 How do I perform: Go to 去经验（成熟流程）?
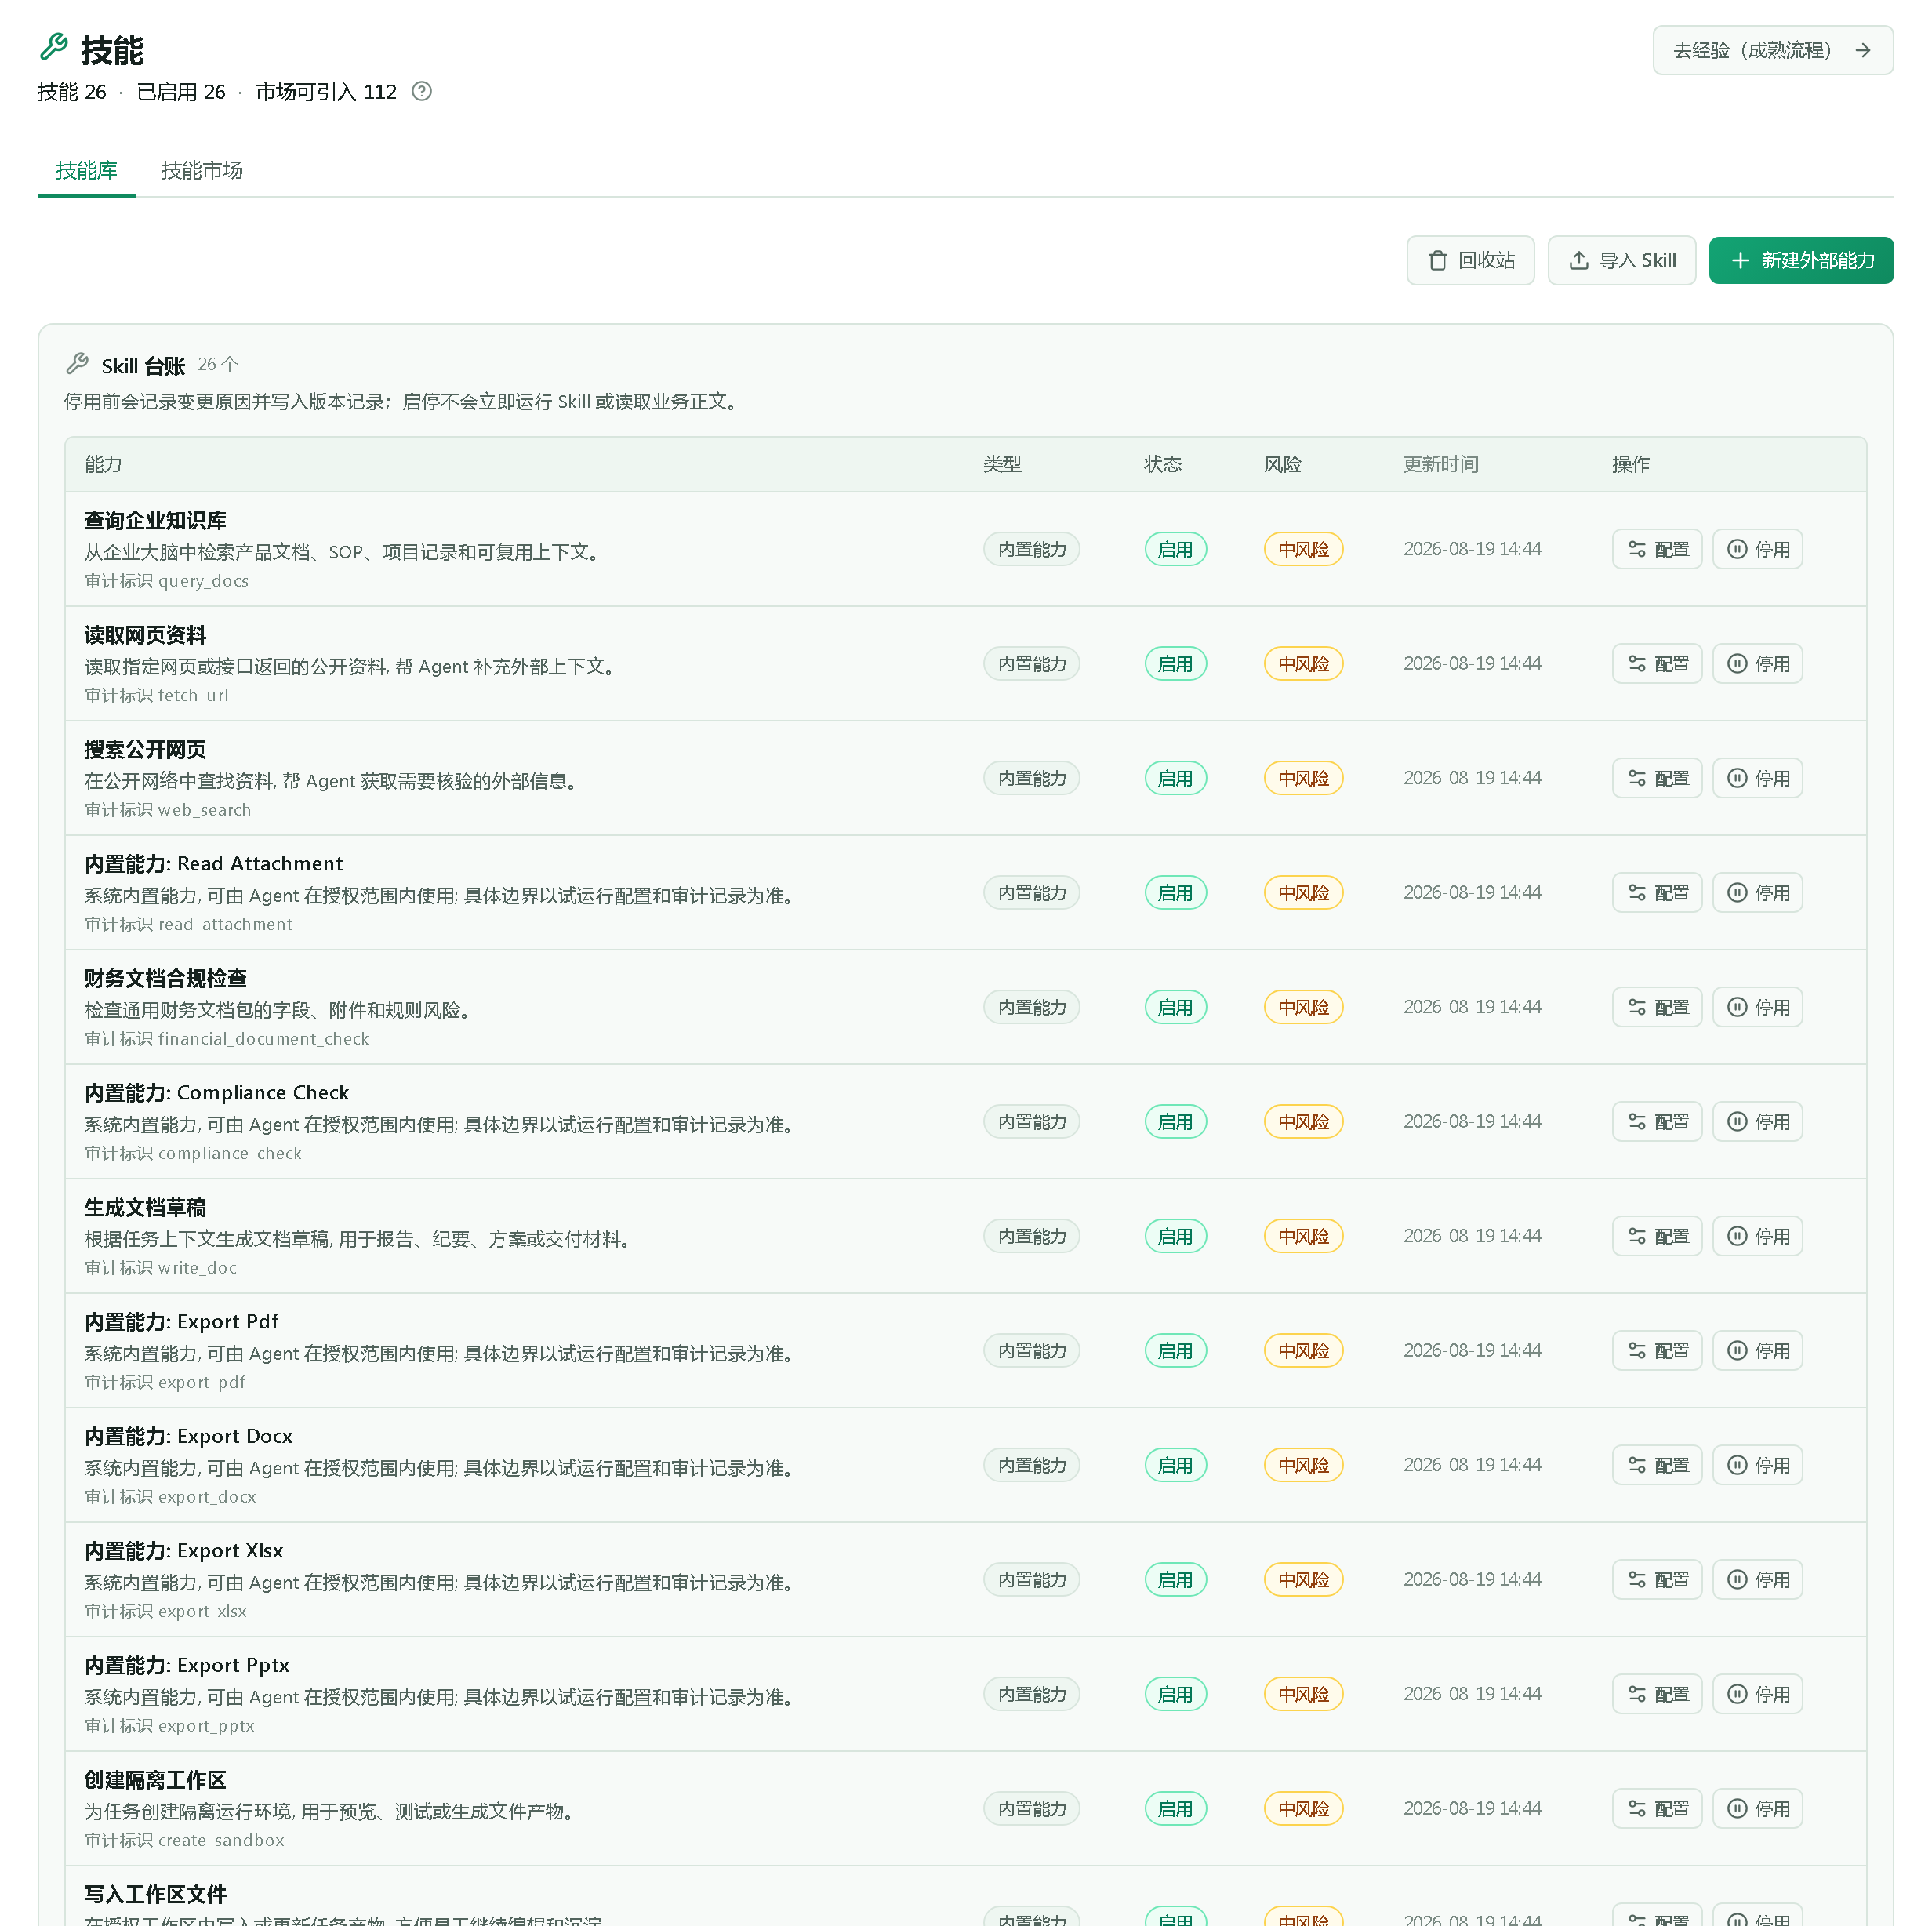[x=1772, y=50]
